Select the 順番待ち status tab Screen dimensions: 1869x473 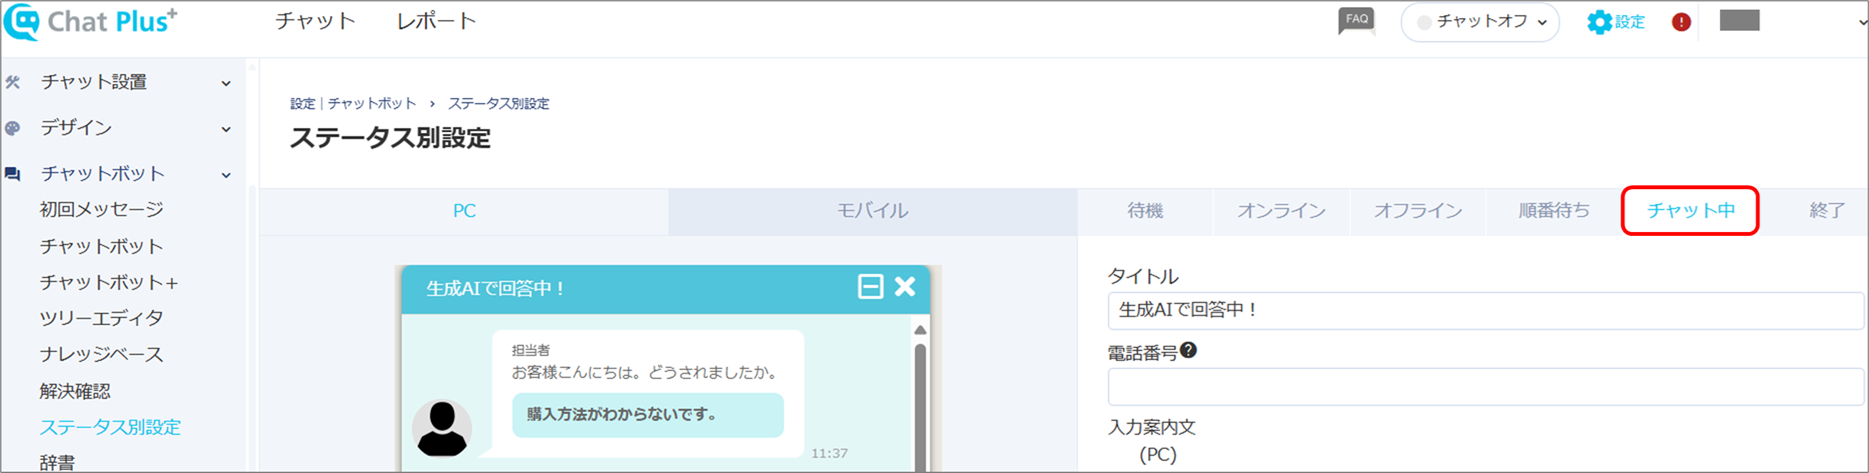(x=1554, y=211)
